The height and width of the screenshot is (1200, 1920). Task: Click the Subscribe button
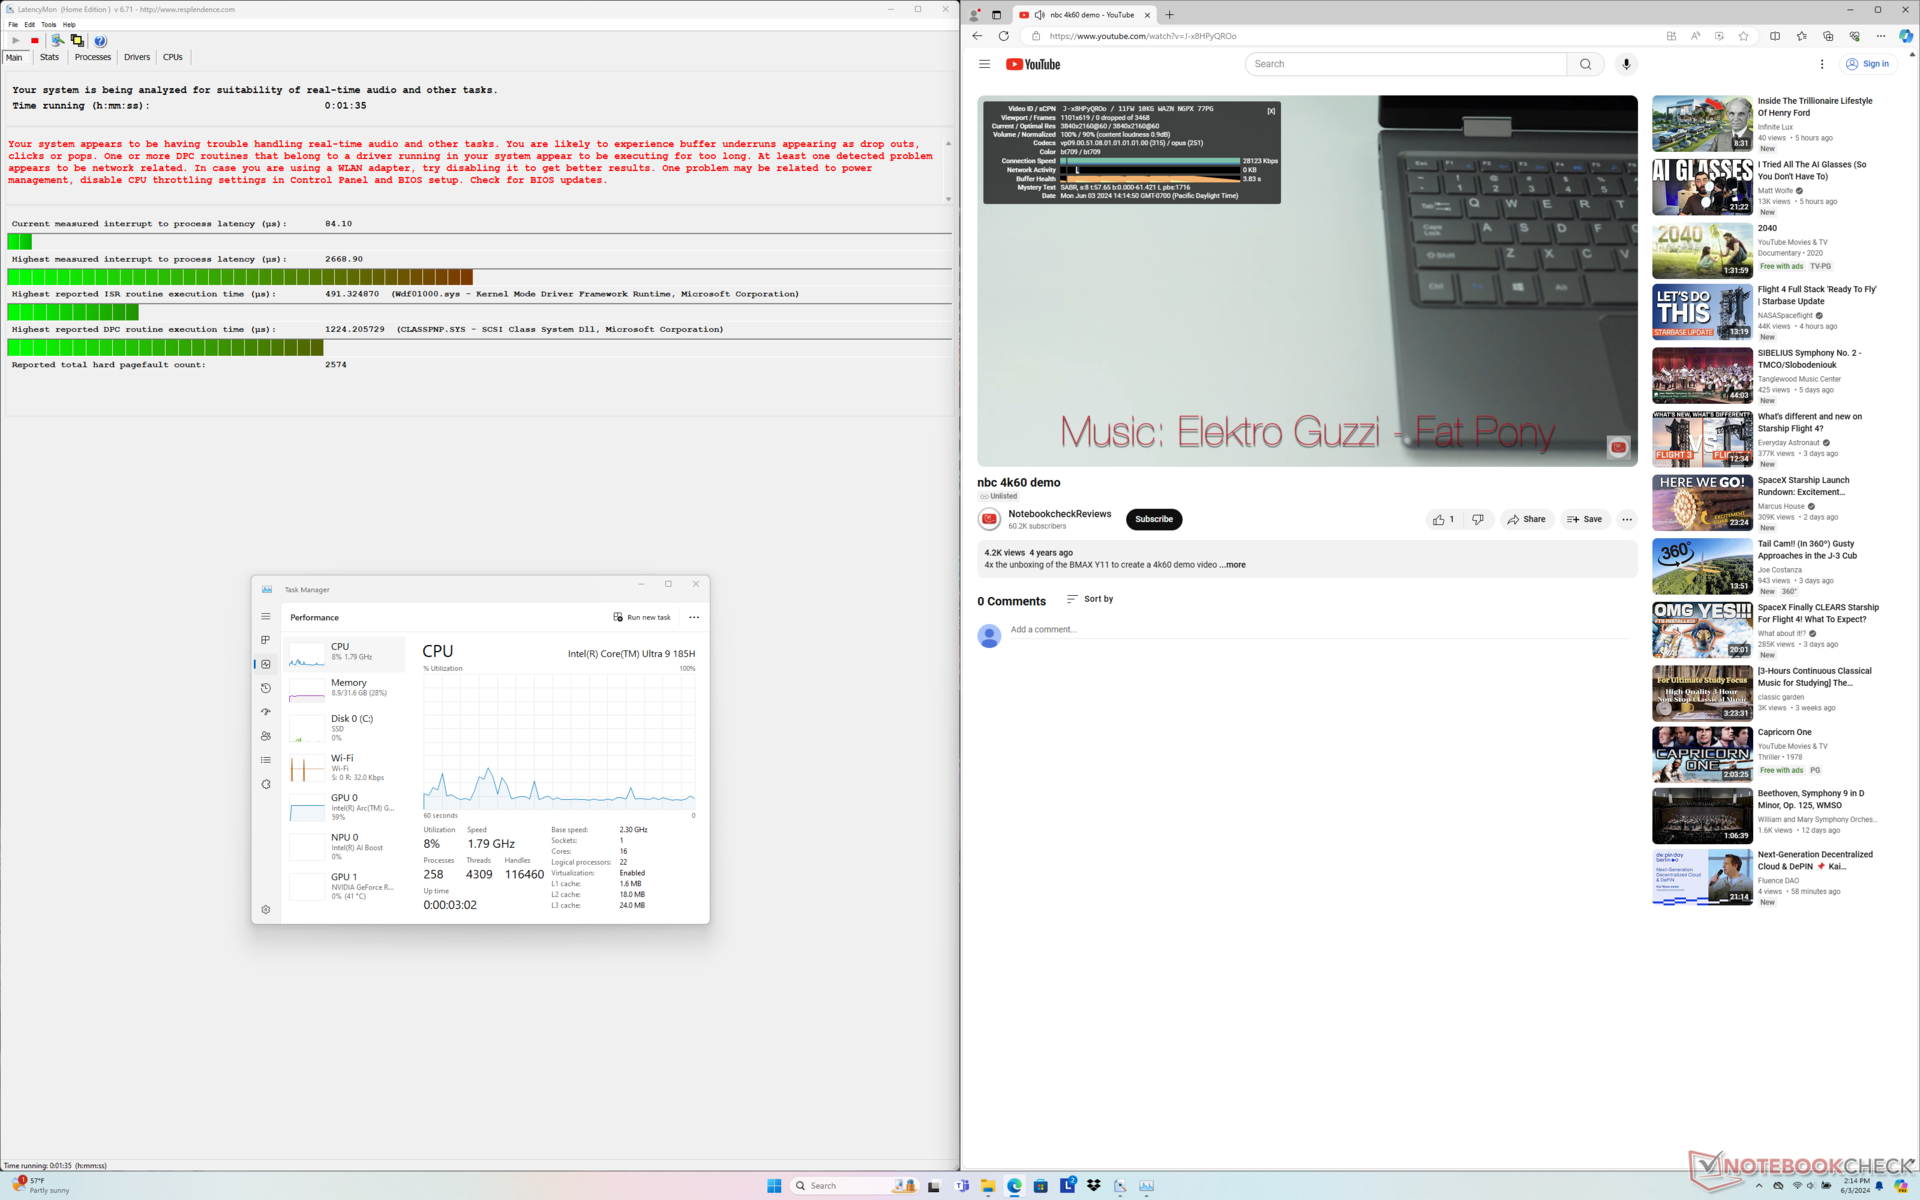[x=1153, y=519]
